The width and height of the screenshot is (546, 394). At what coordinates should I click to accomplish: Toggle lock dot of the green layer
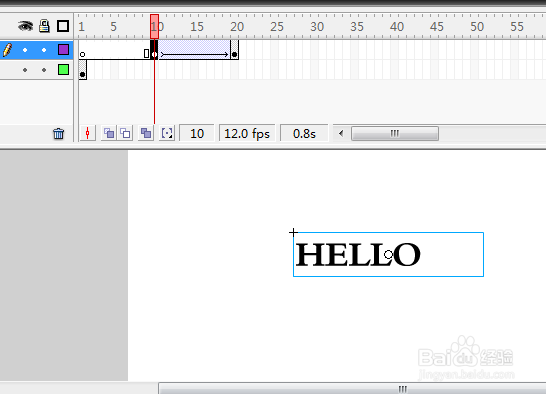click(44, 70)
